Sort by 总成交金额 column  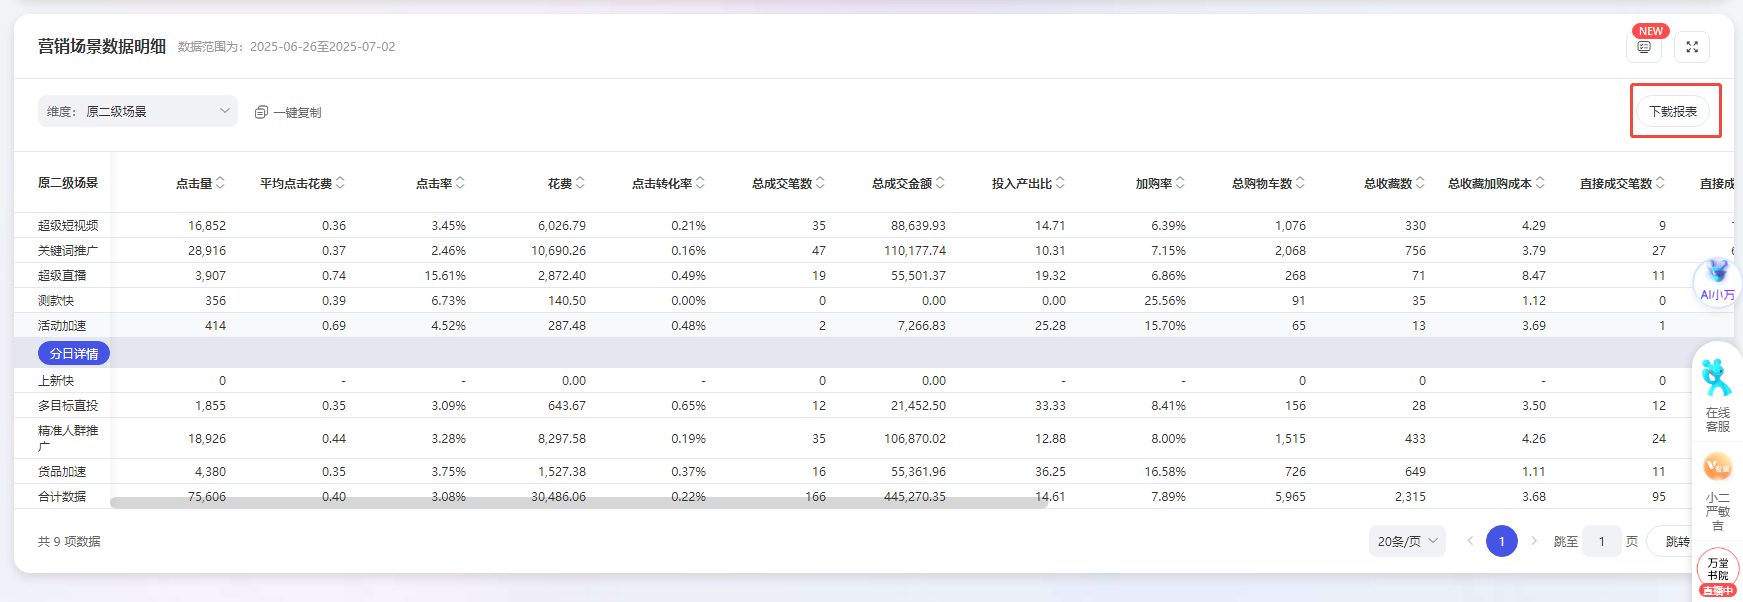tap(940, 183)
